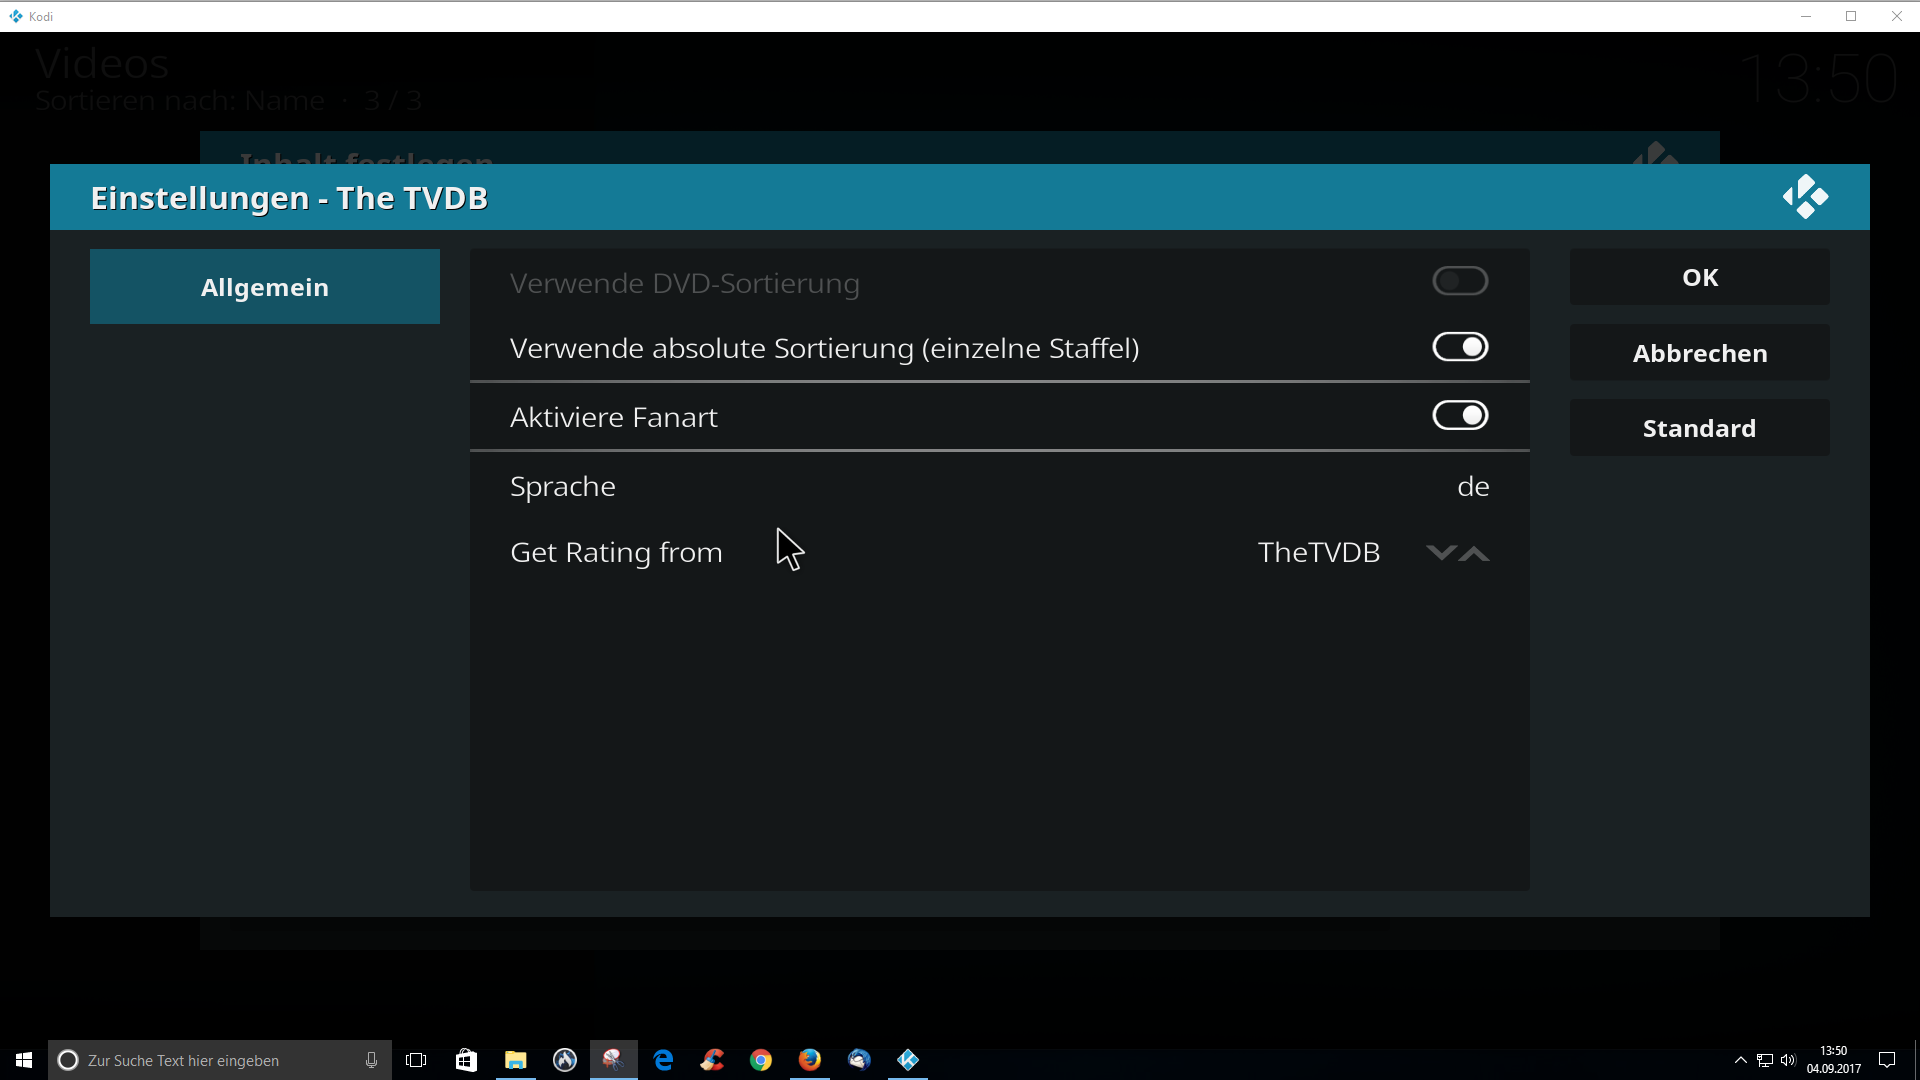The width and height of the screenshot is (1920, 1080).
Task: Click the Kodi icon in title bar
Action: click(x=15, y=16)
